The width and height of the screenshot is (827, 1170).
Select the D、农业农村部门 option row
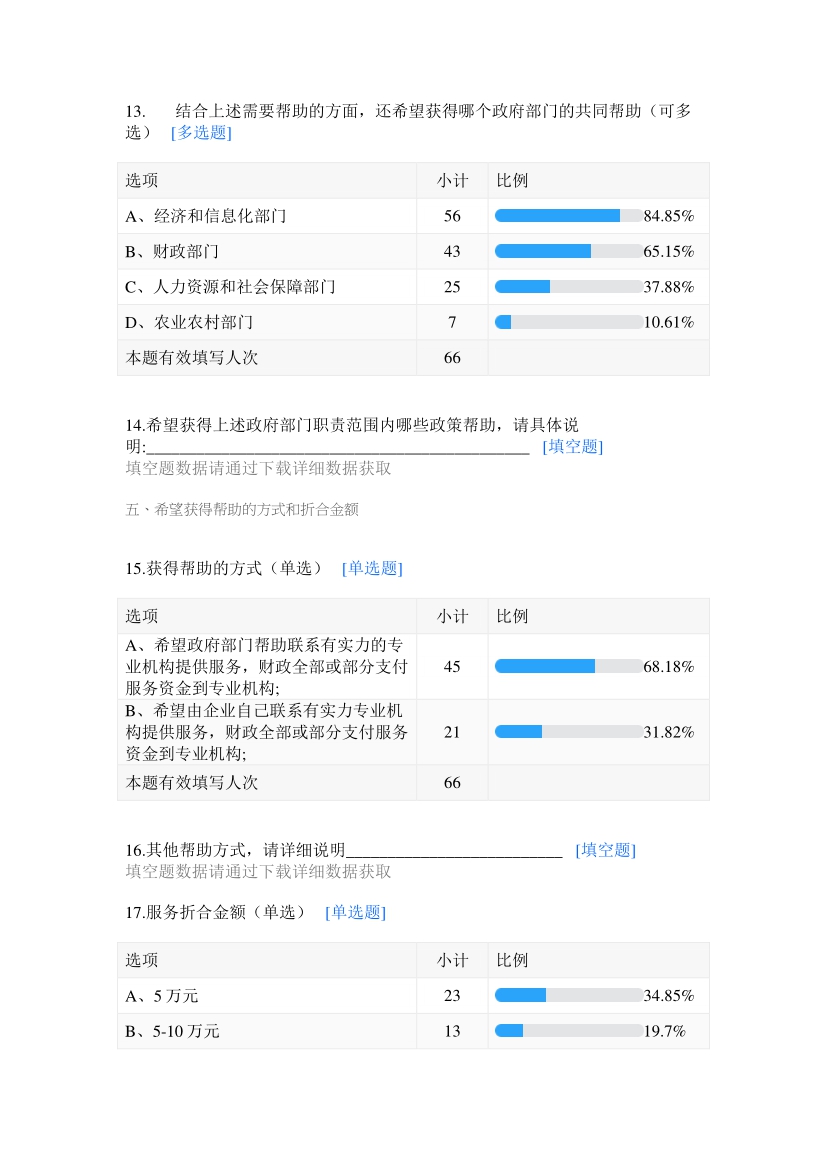click(189, 323)
